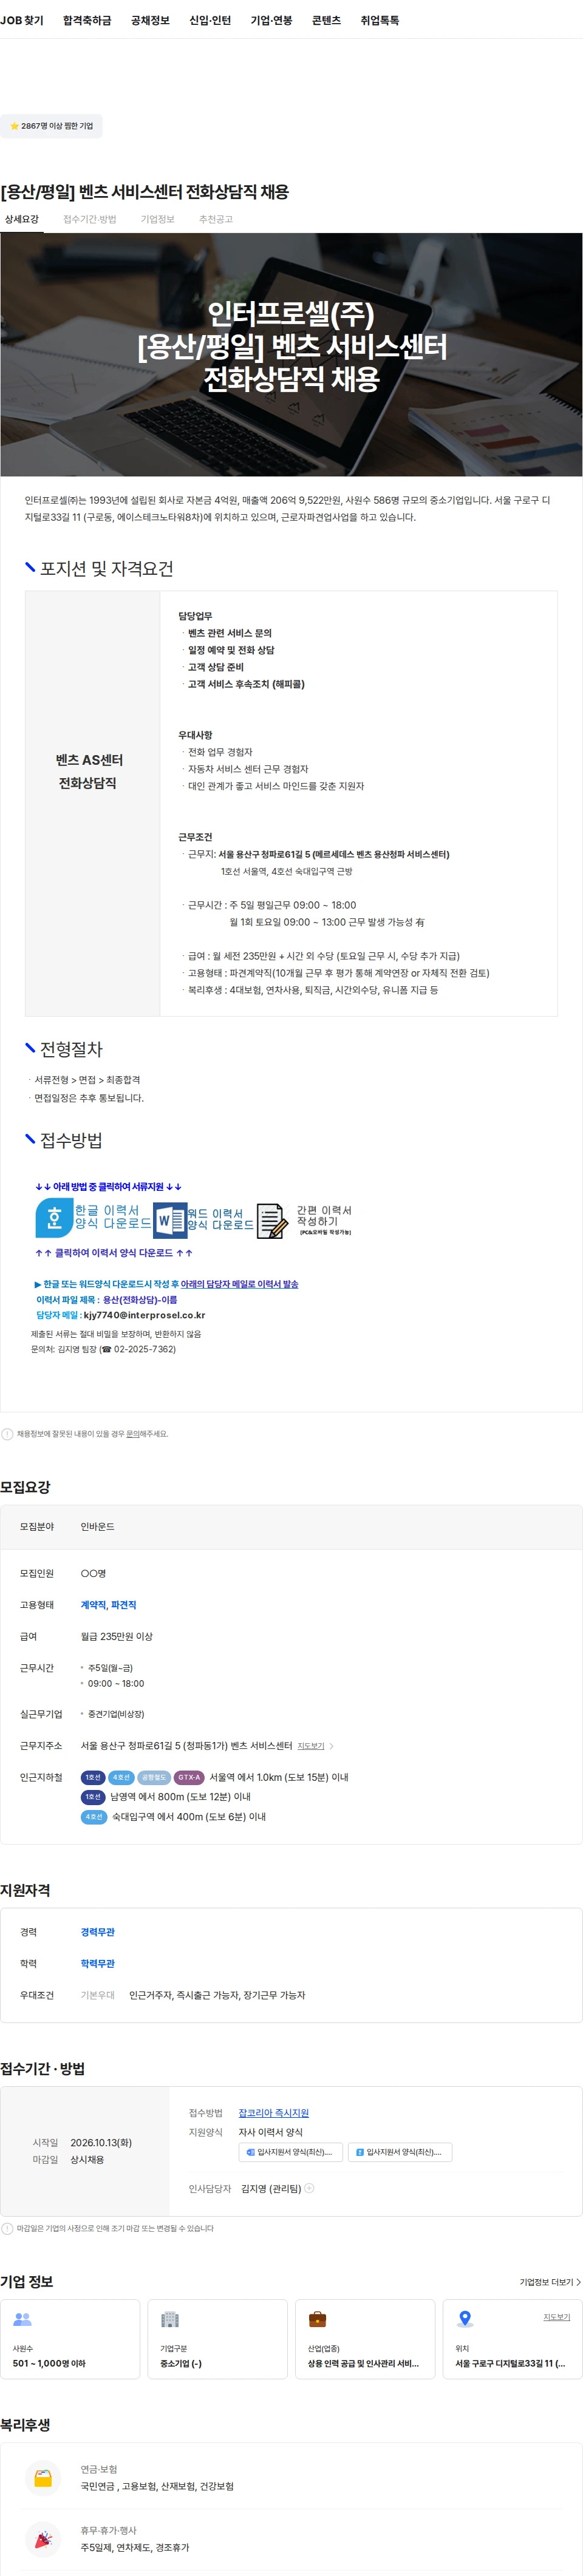Open the 공채정보 menu
The image size is (583, 2576).
click(x=150, y=20)
